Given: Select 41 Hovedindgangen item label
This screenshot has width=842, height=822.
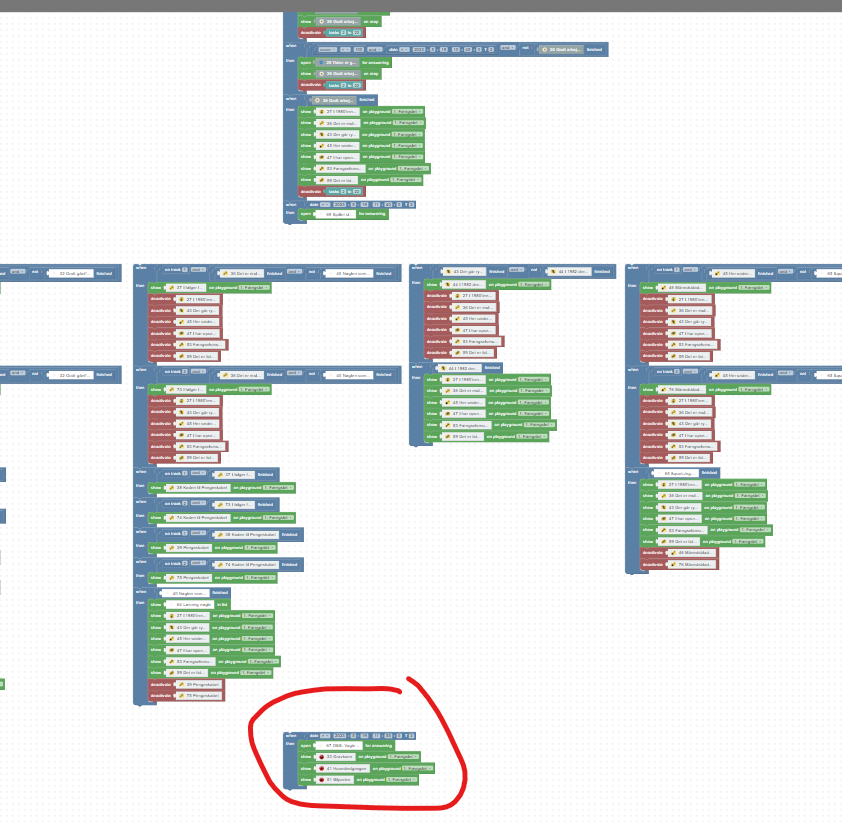Looking at the screenshot, I should (x=346, y=768).
